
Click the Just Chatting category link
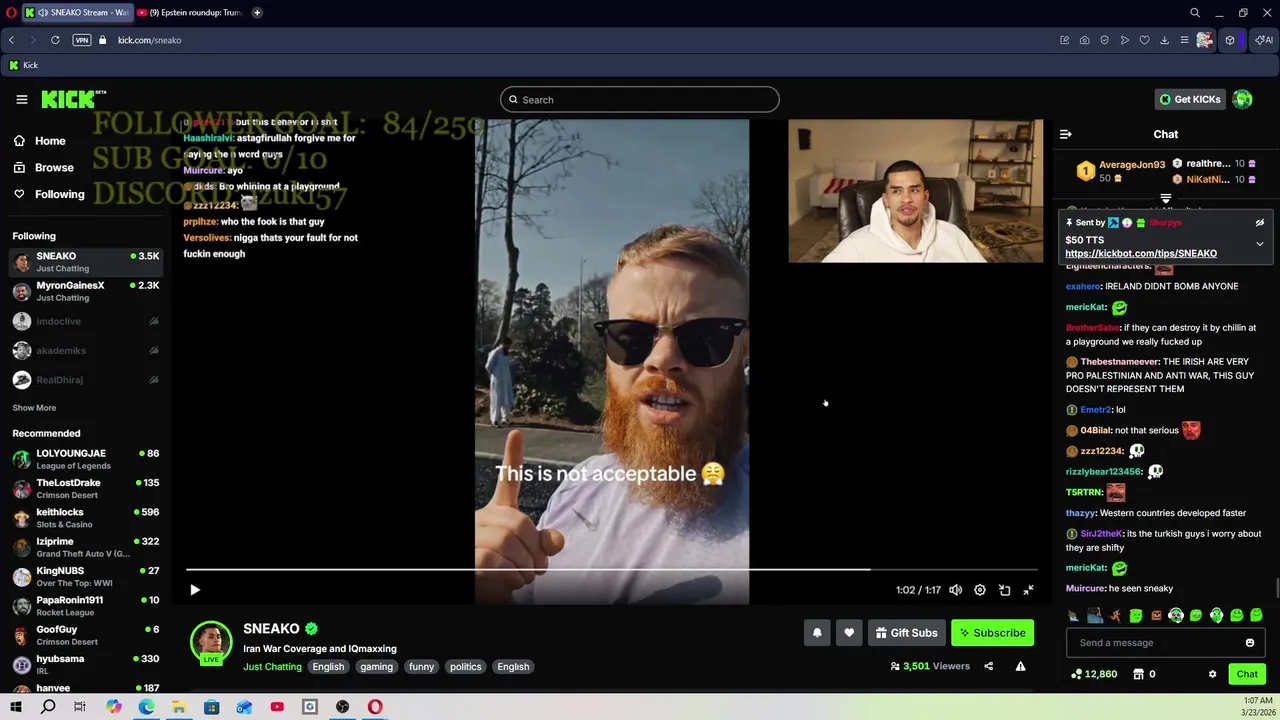[x=272, y=667]
